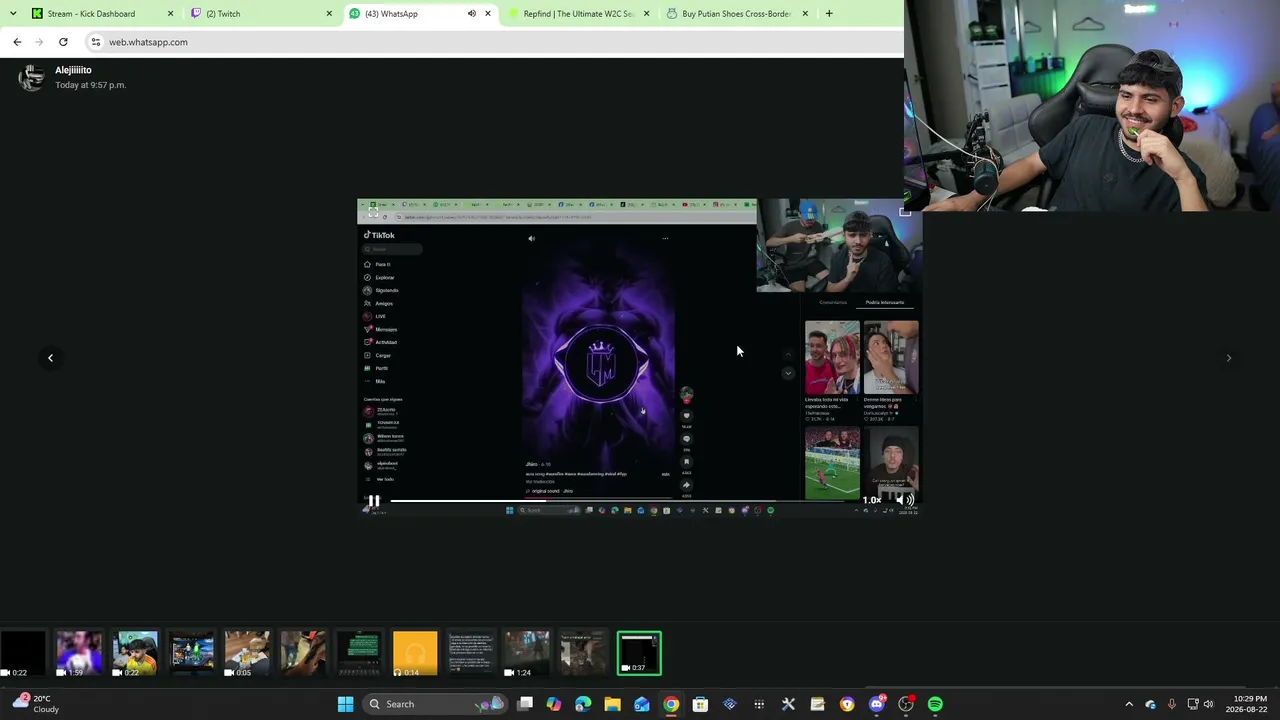Open a new browser tab
The height and width of the screenshot is (720, 1280).
829,14
